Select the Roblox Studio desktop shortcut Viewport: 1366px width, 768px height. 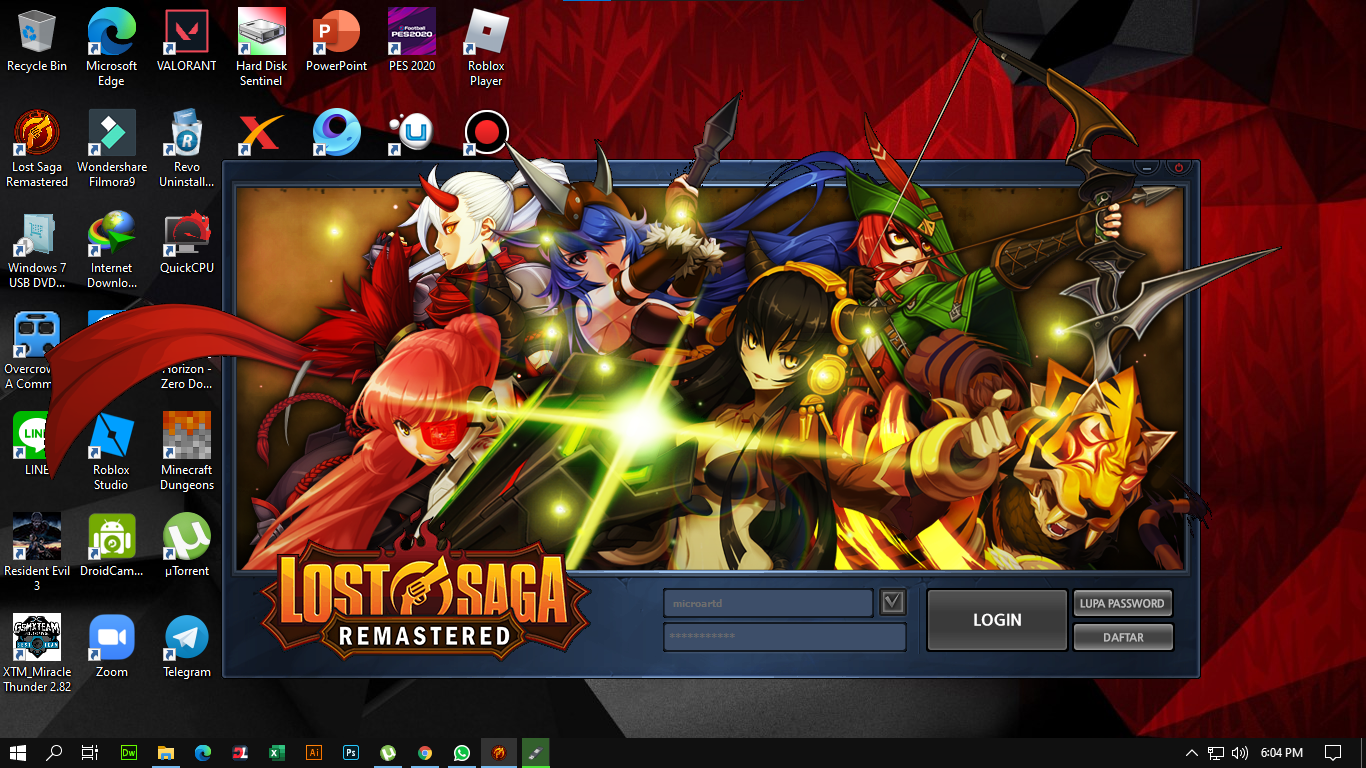tap(111, 452)
